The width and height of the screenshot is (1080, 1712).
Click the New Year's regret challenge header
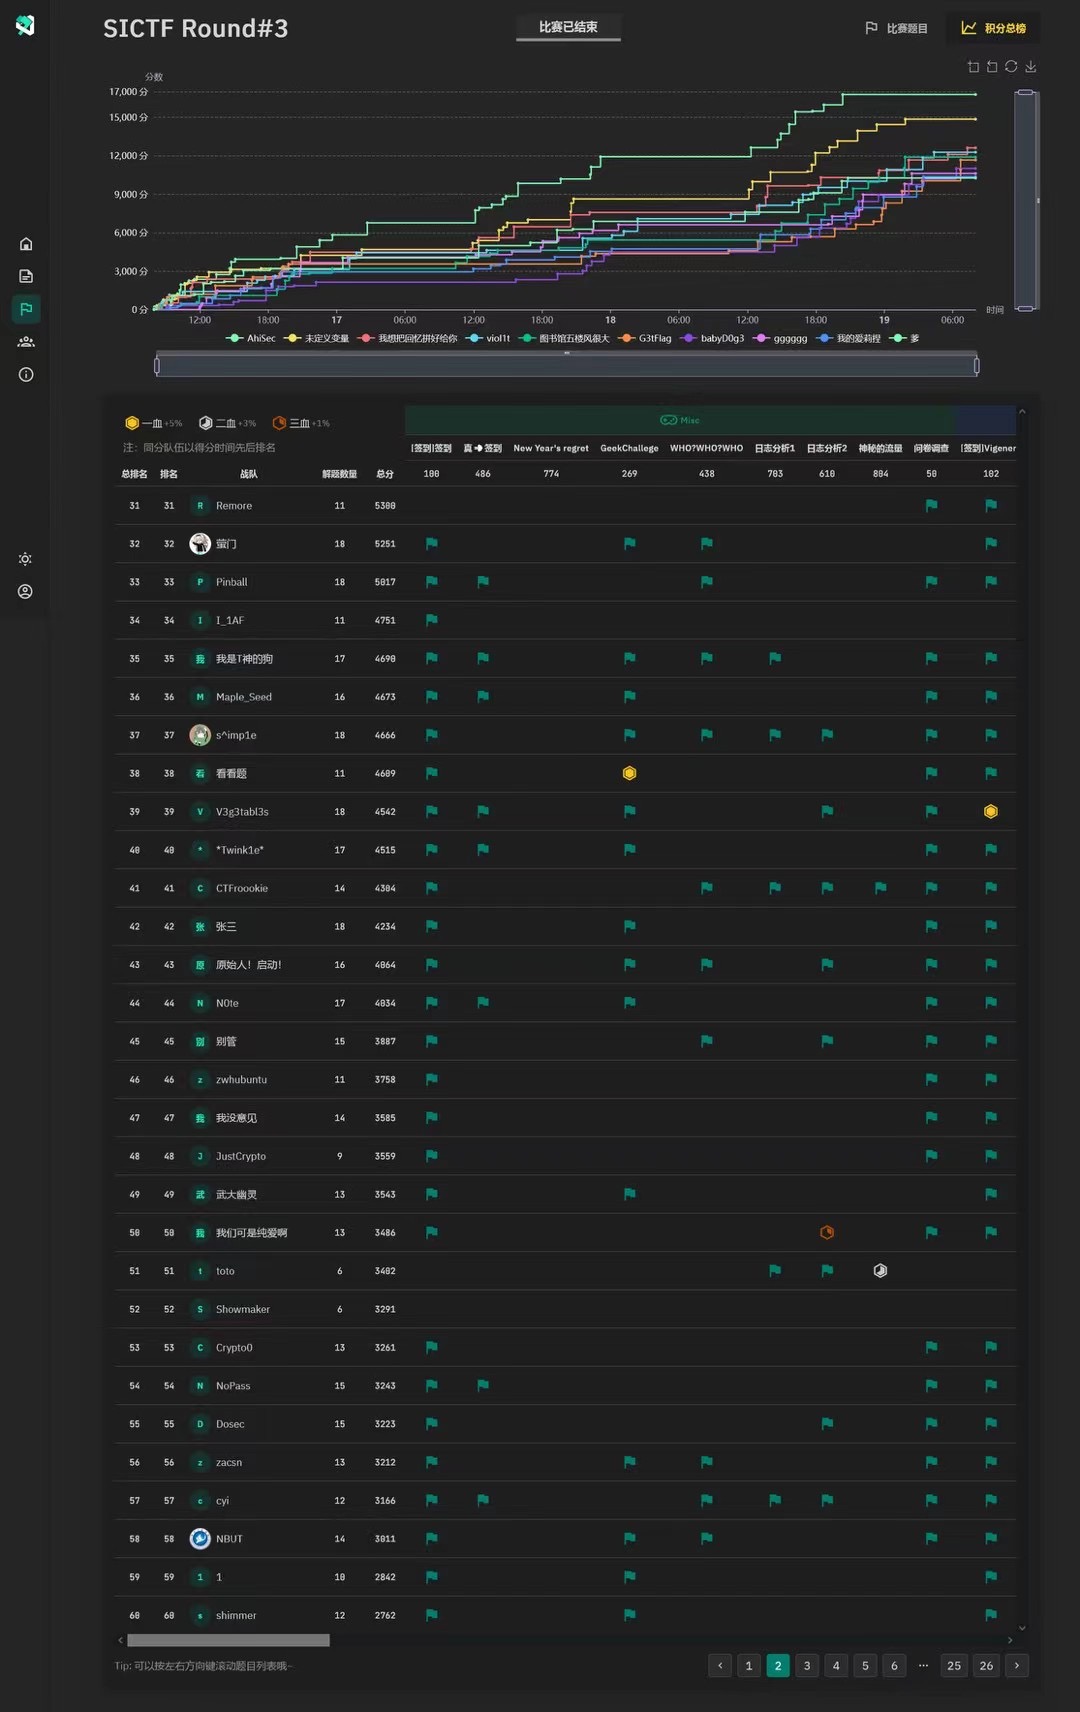(551, 448)
